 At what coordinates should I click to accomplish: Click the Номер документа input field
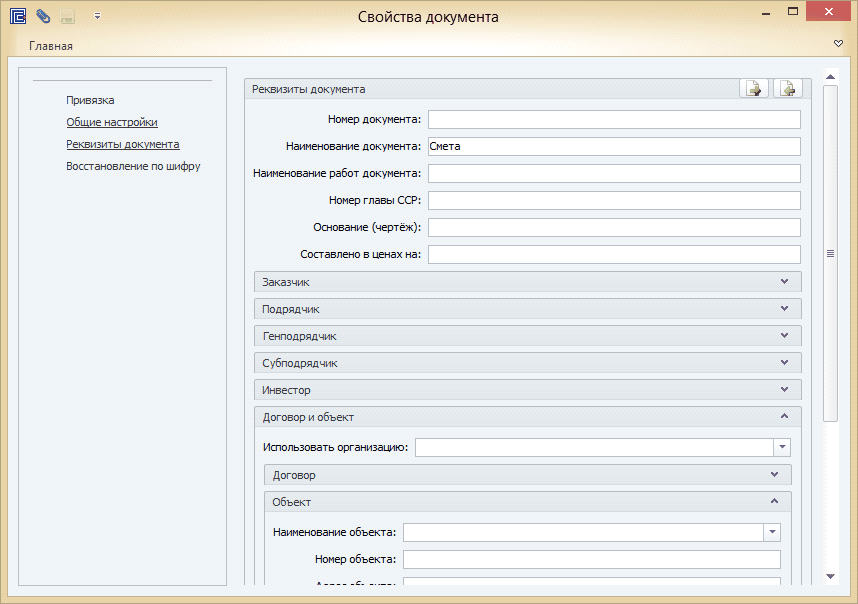[614, 120]
